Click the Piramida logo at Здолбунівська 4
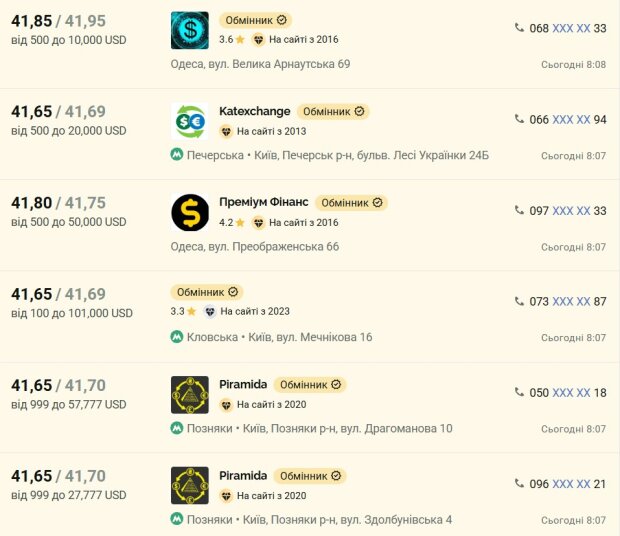Viewport: 620px width, 536px height. pos(190,485)
